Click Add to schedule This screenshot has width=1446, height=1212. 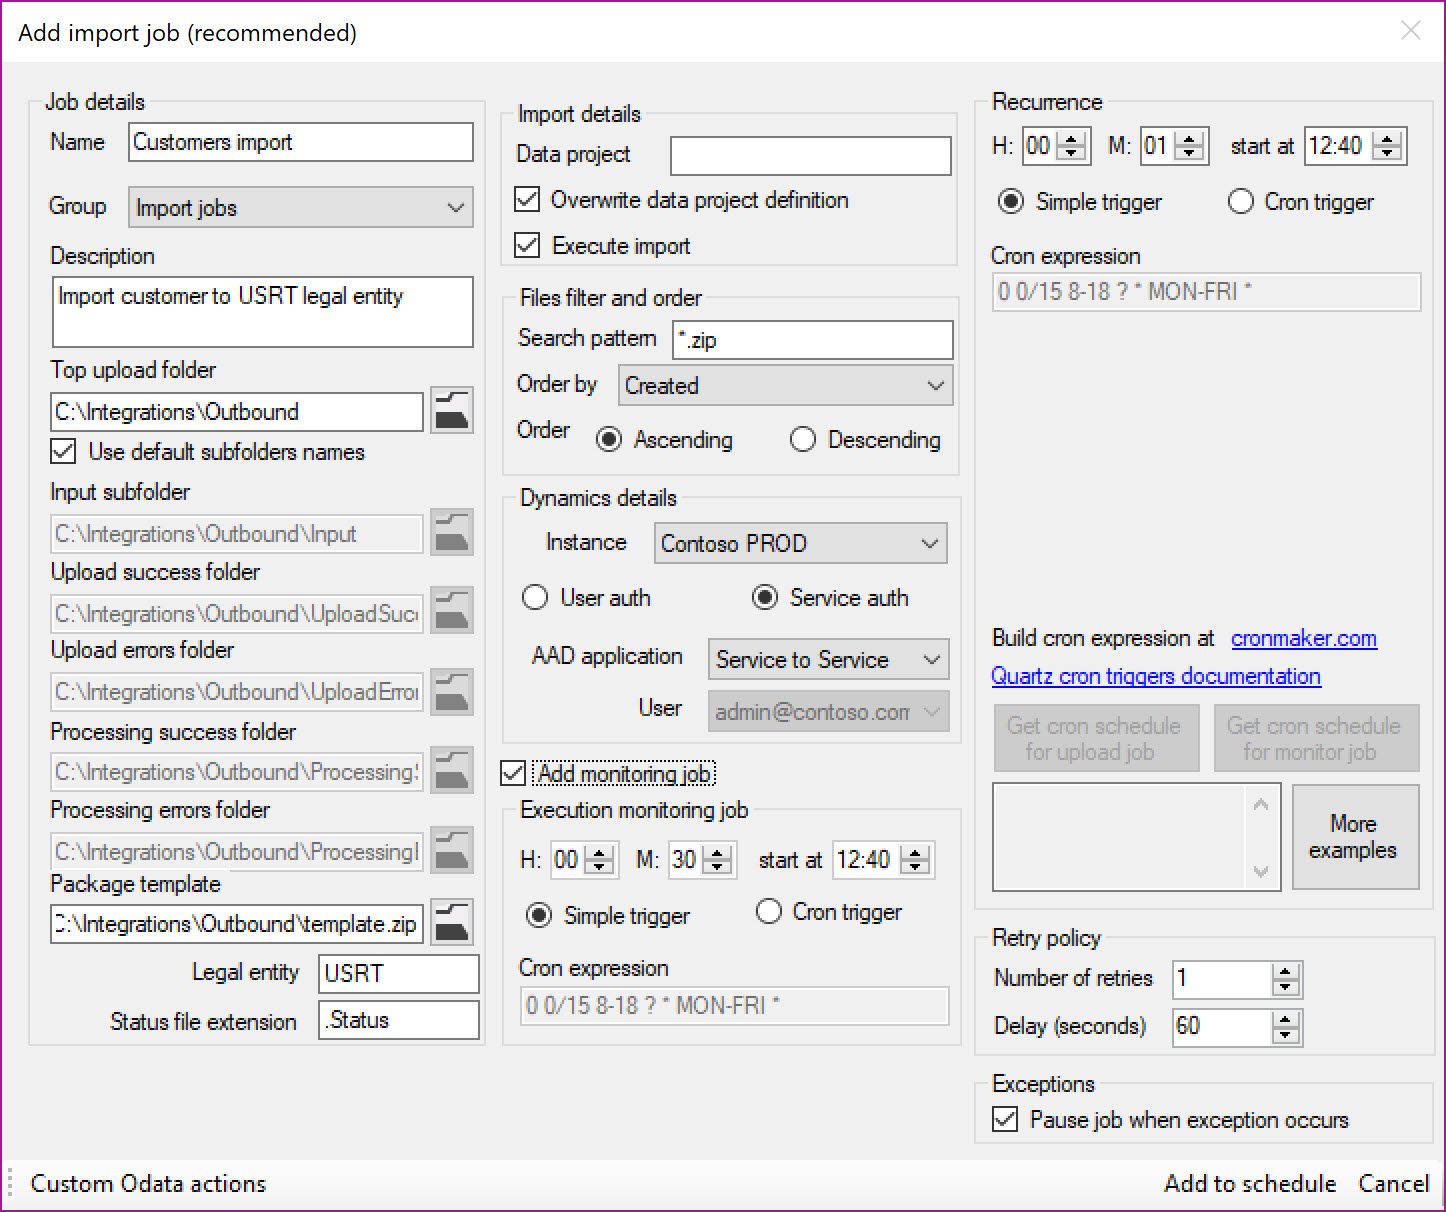click(x=1249, y=1184)
